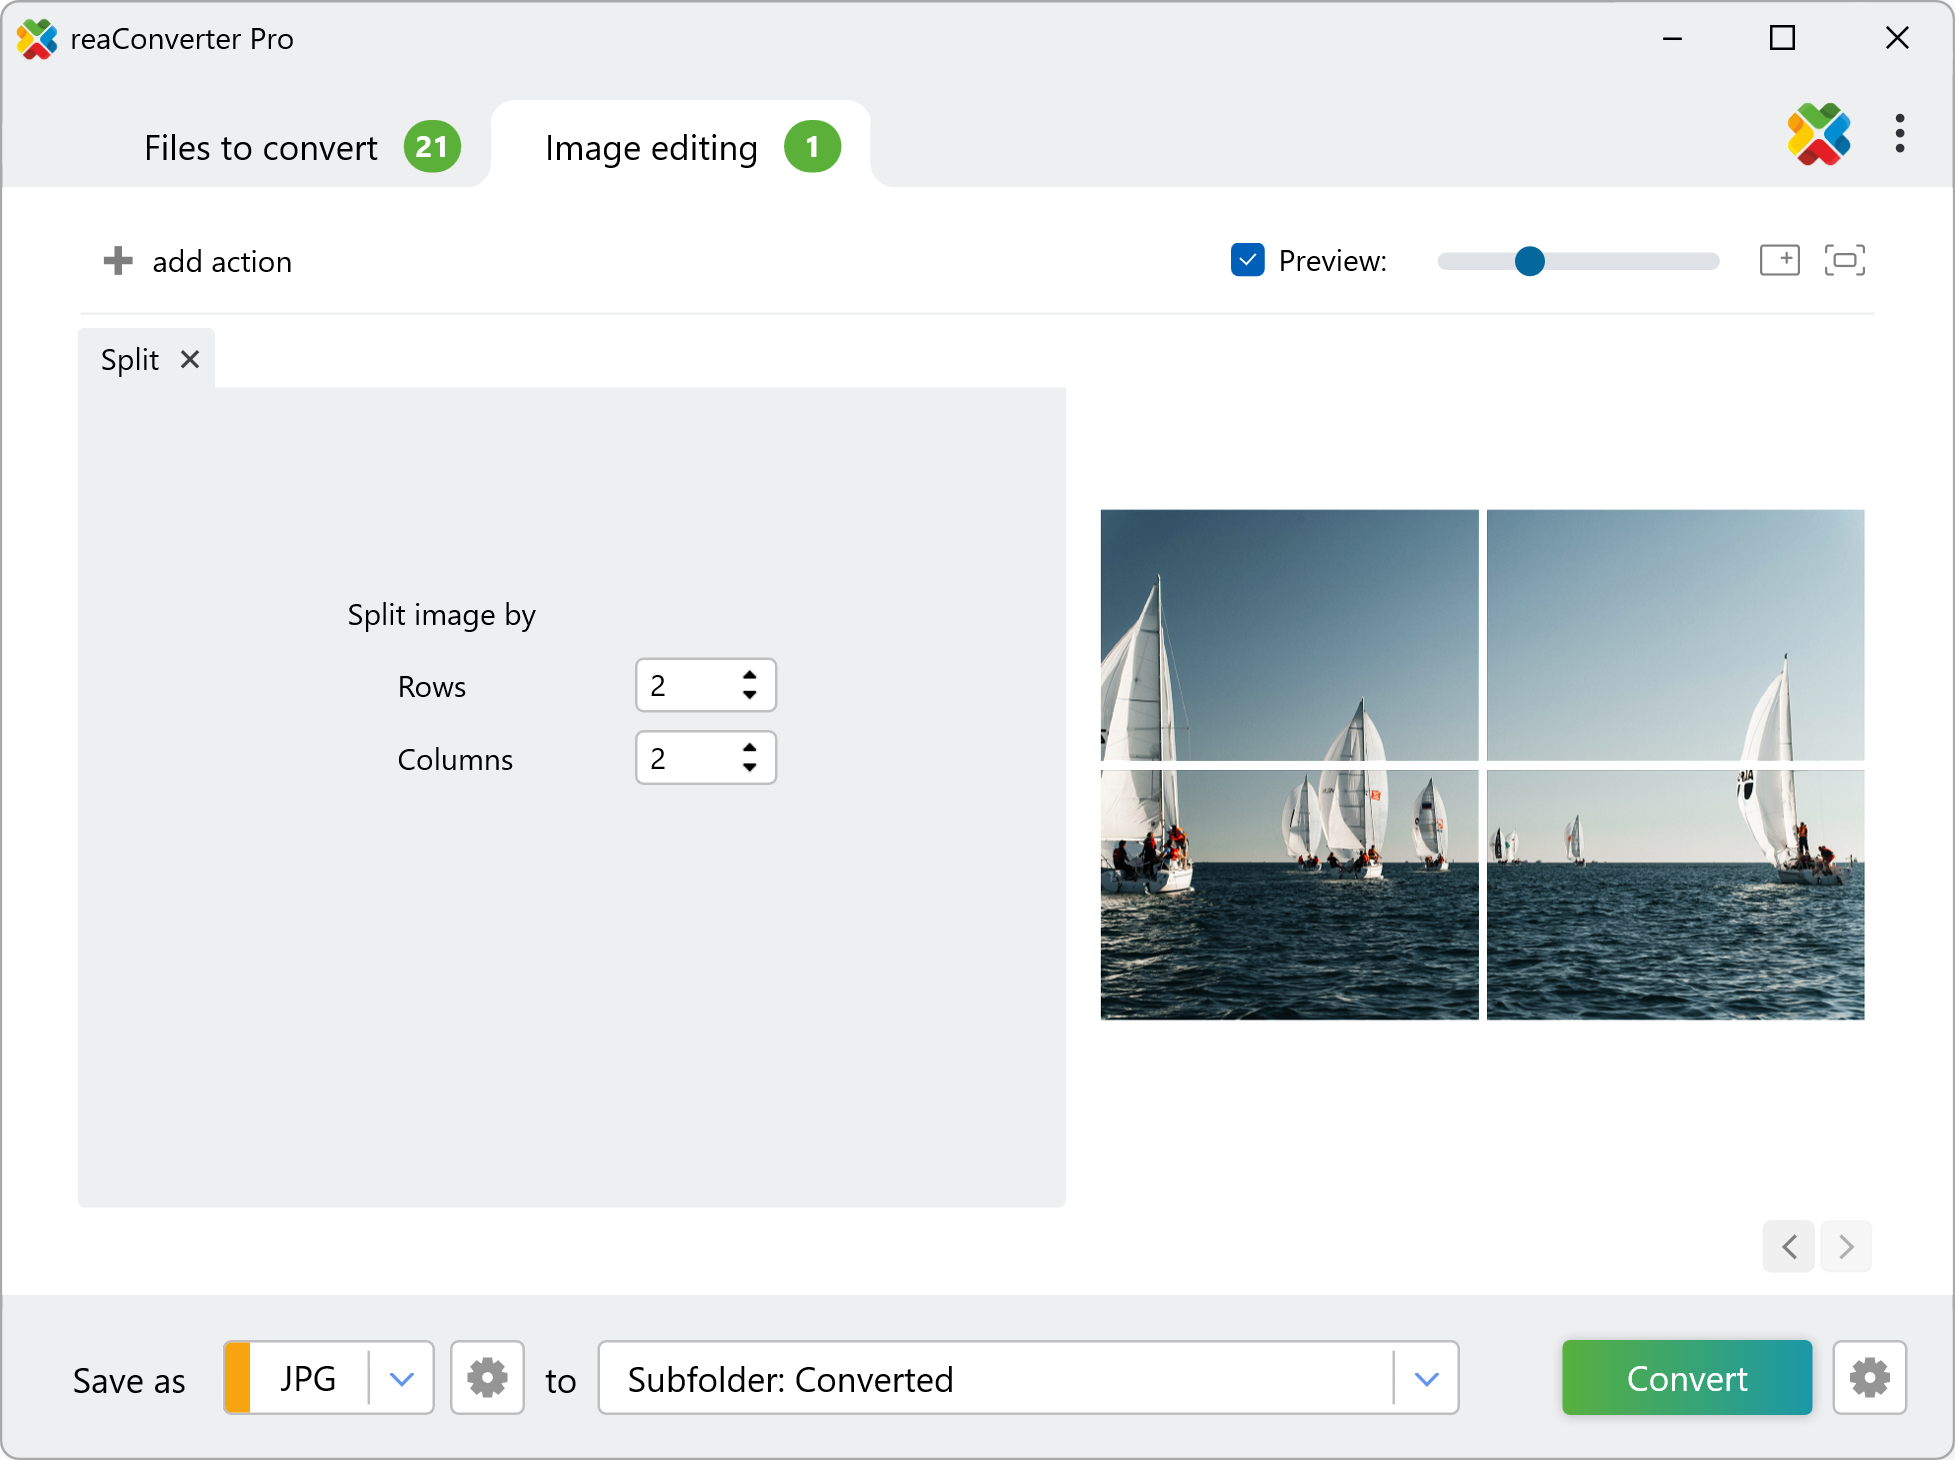Click the fit-preview-to-window icon
This screenshot has width=1955, height=1460.
coord(1844,260)
